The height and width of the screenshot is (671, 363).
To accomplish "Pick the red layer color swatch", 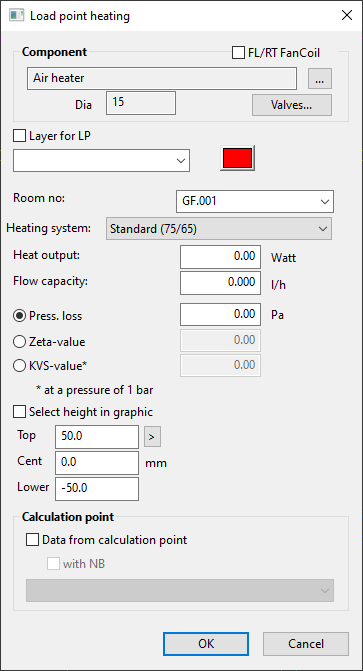I will pyautogui.click(x=238, y=158).
